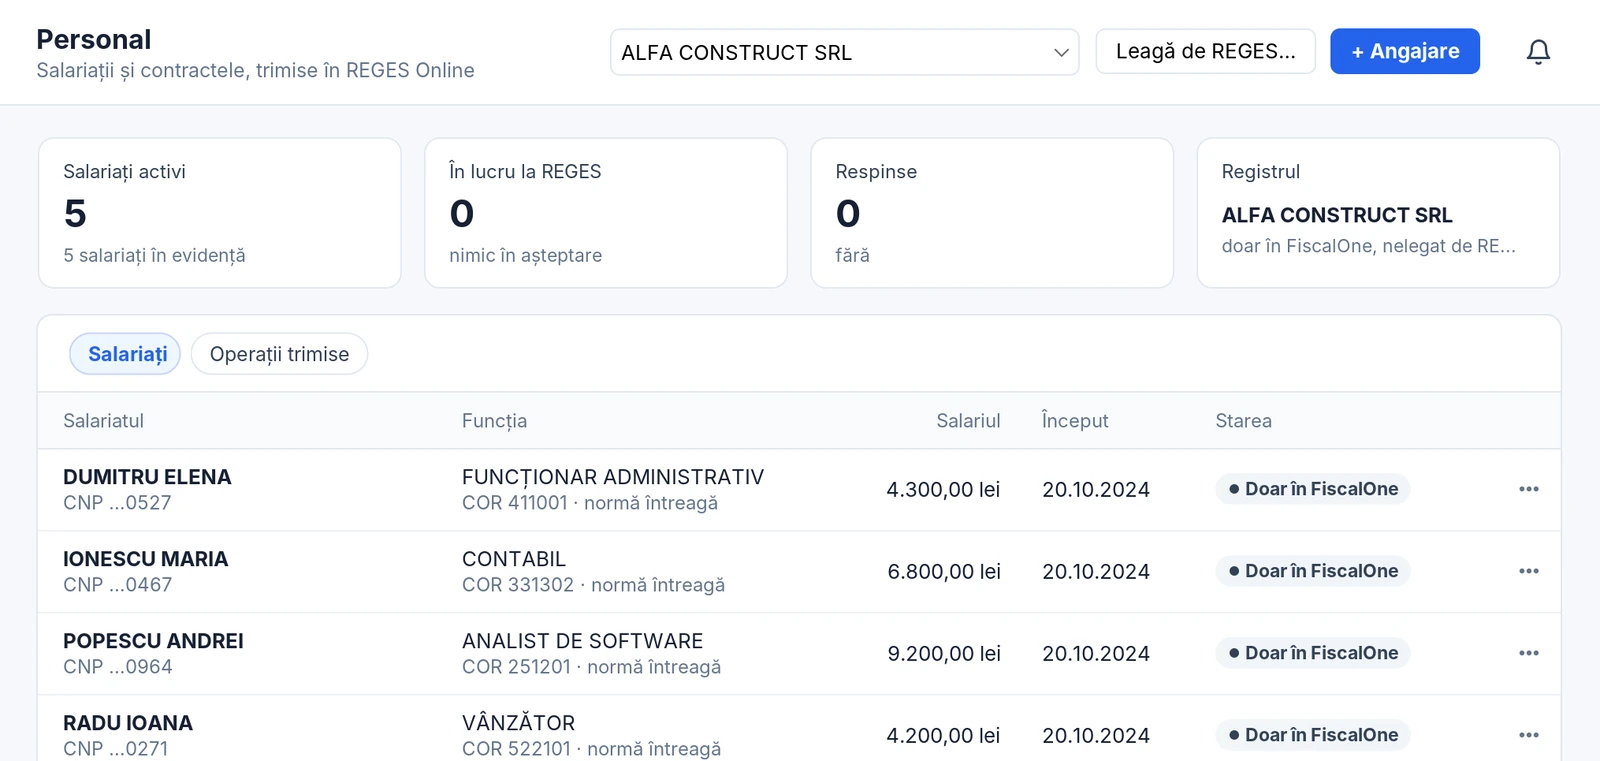
Task: Click the Început column header
Action: [1075, 421]
